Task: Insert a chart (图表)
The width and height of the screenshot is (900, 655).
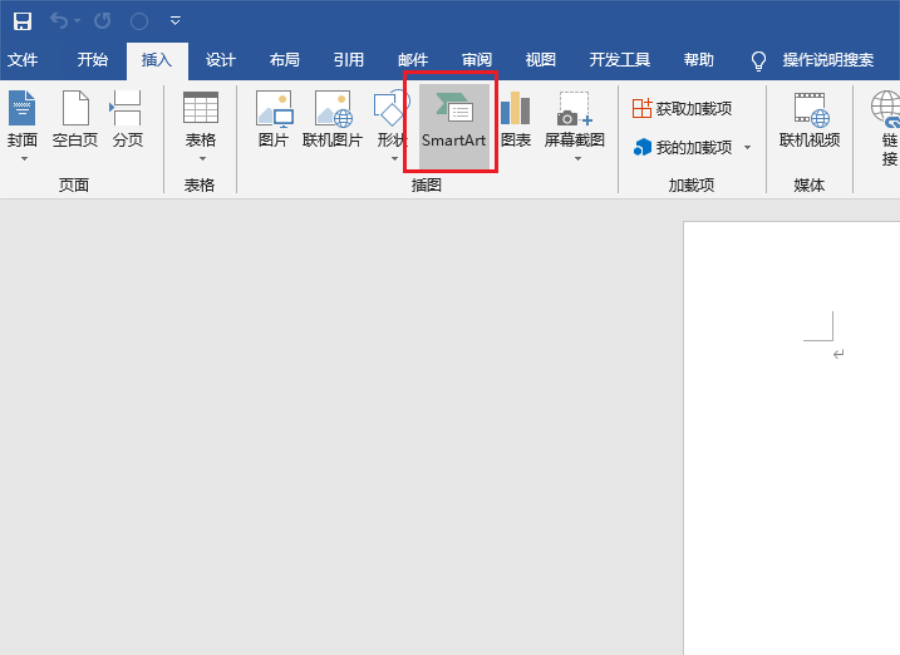Action: [516, 122]
